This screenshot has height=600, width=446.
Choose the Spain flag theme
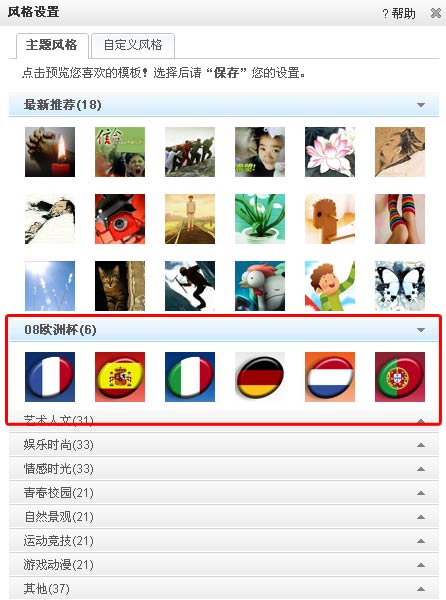click(120, 377)
